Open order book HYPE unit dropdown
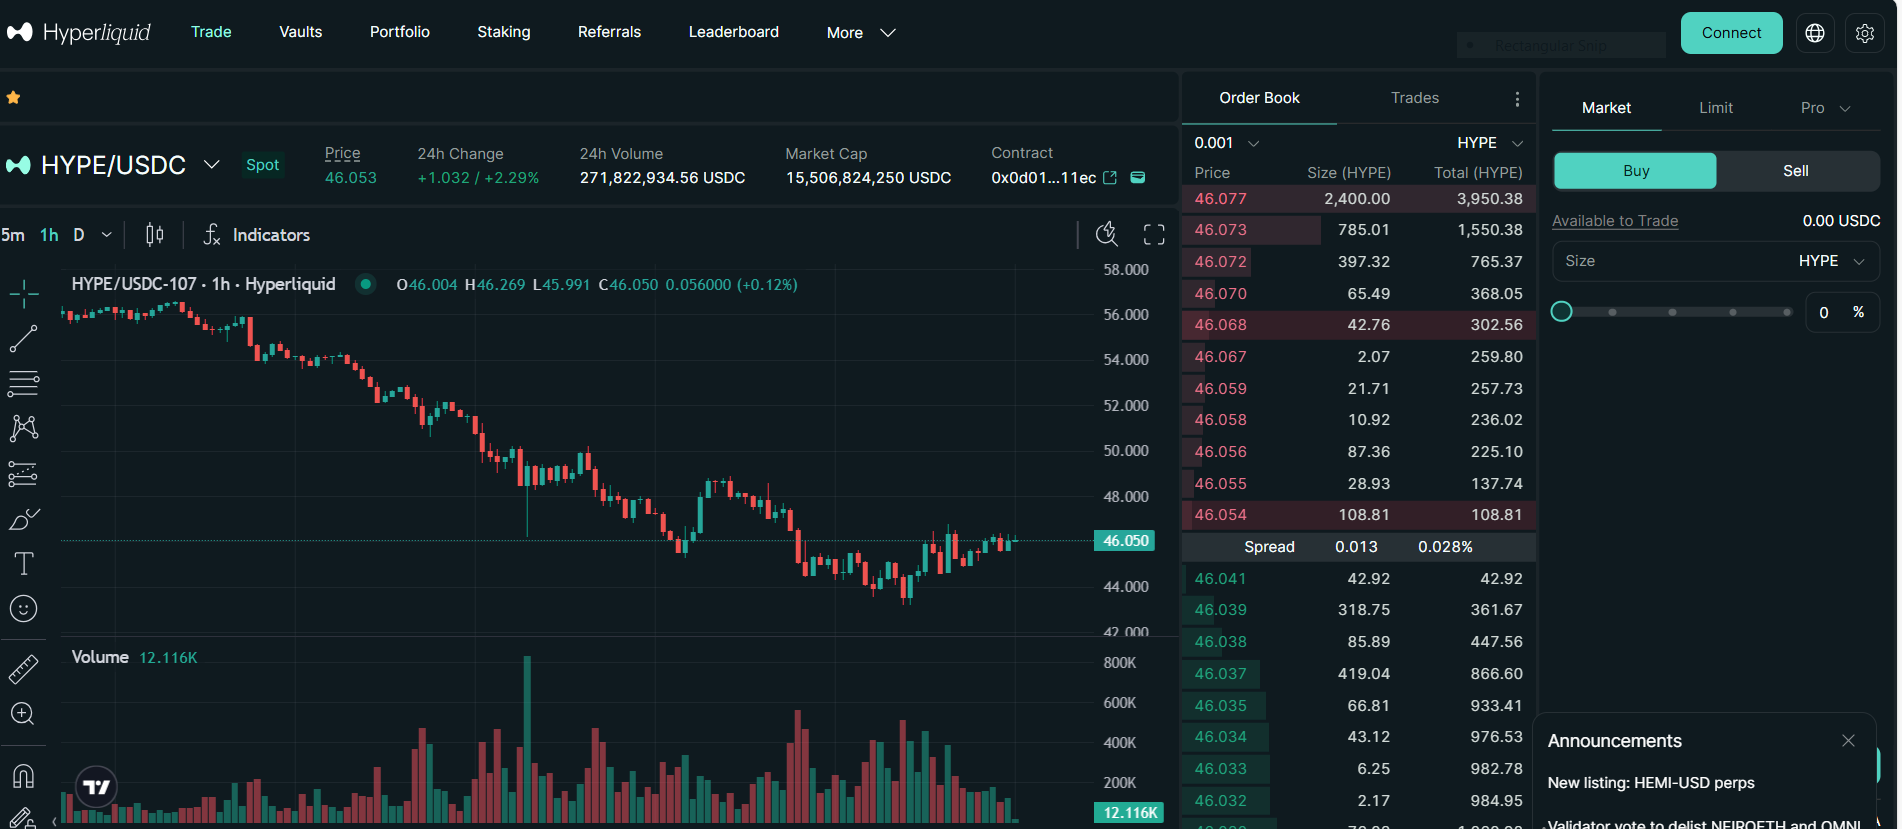The image size is (1902, 829). click(x=1490, y=143)
